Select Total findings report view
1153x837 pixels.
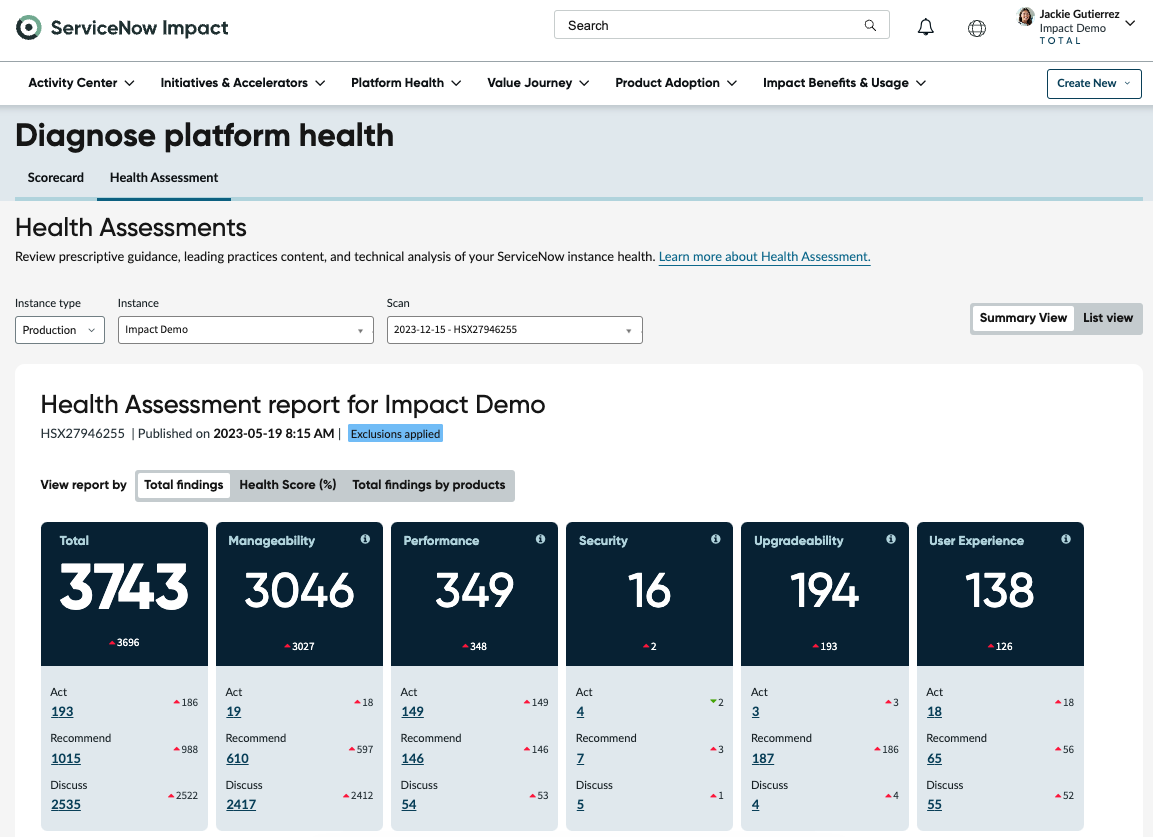[184, 485]
